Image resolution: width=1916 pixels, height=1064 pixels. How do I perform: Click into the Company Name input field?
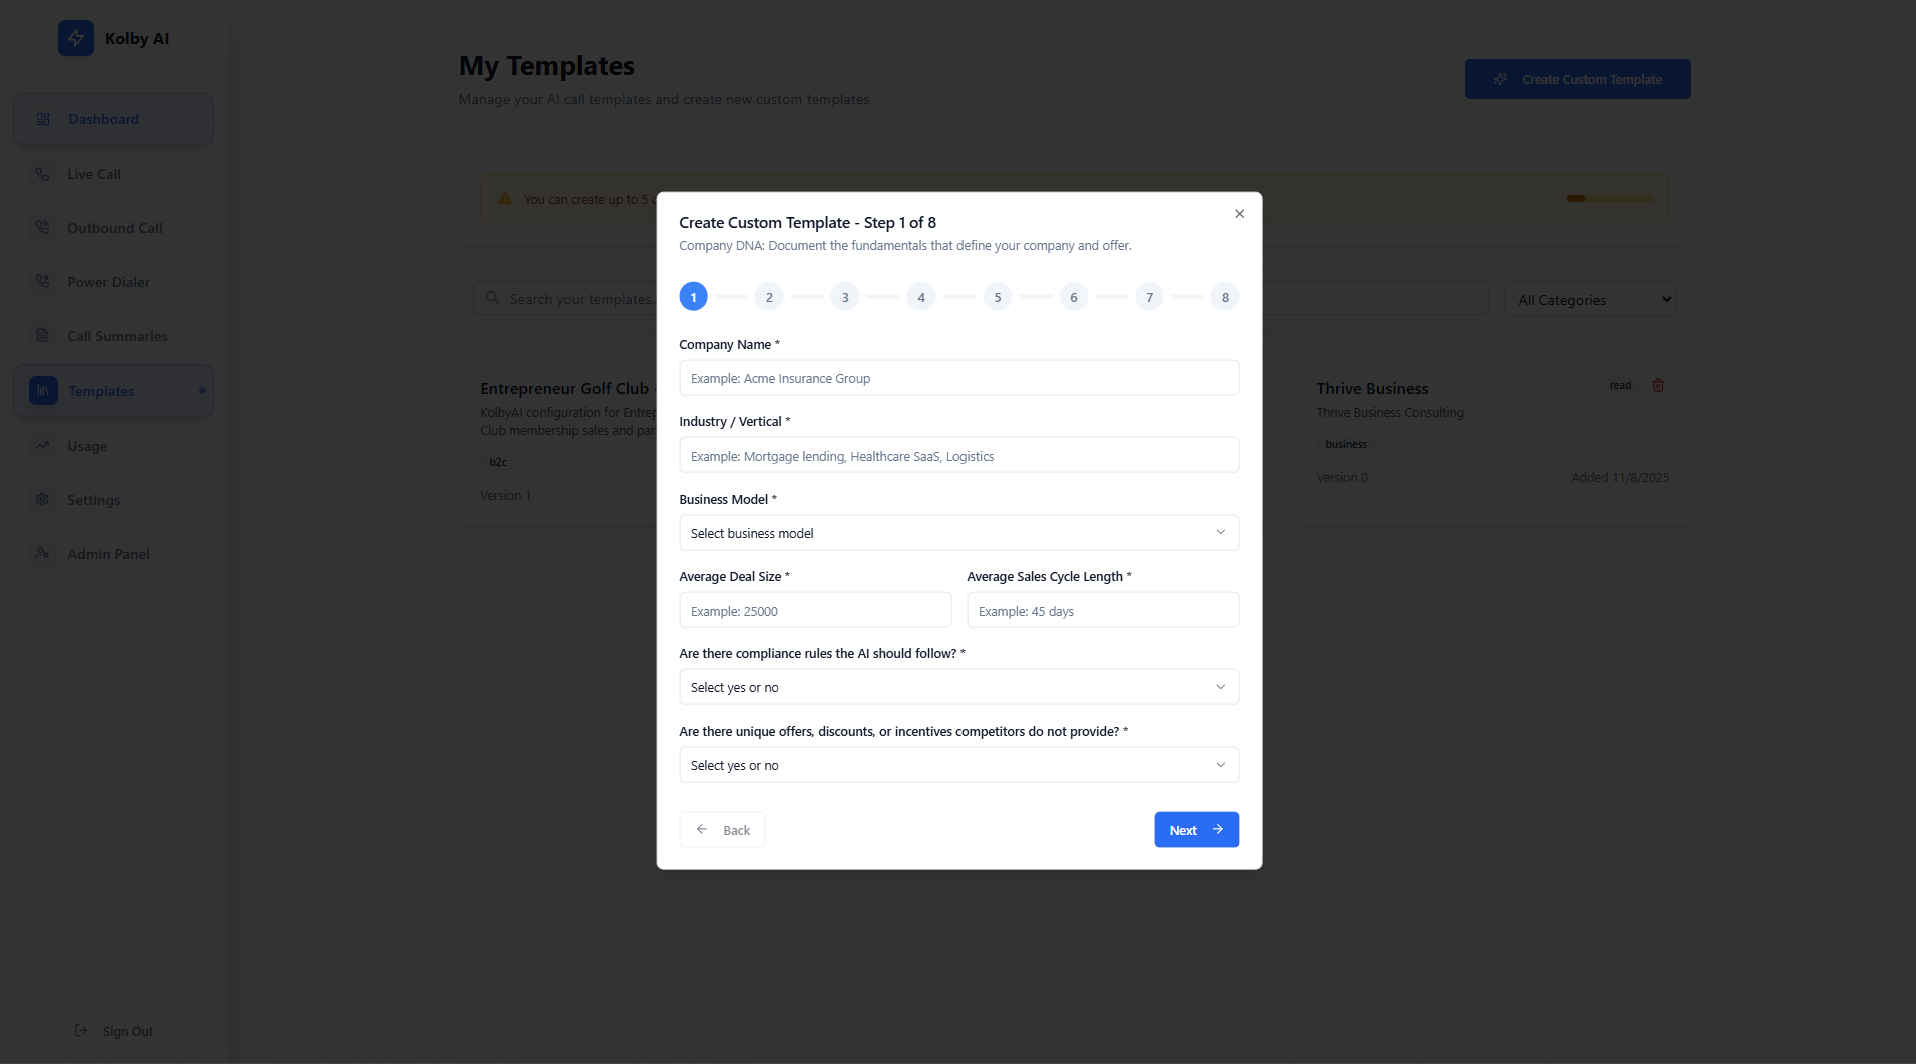pos(958,377)
